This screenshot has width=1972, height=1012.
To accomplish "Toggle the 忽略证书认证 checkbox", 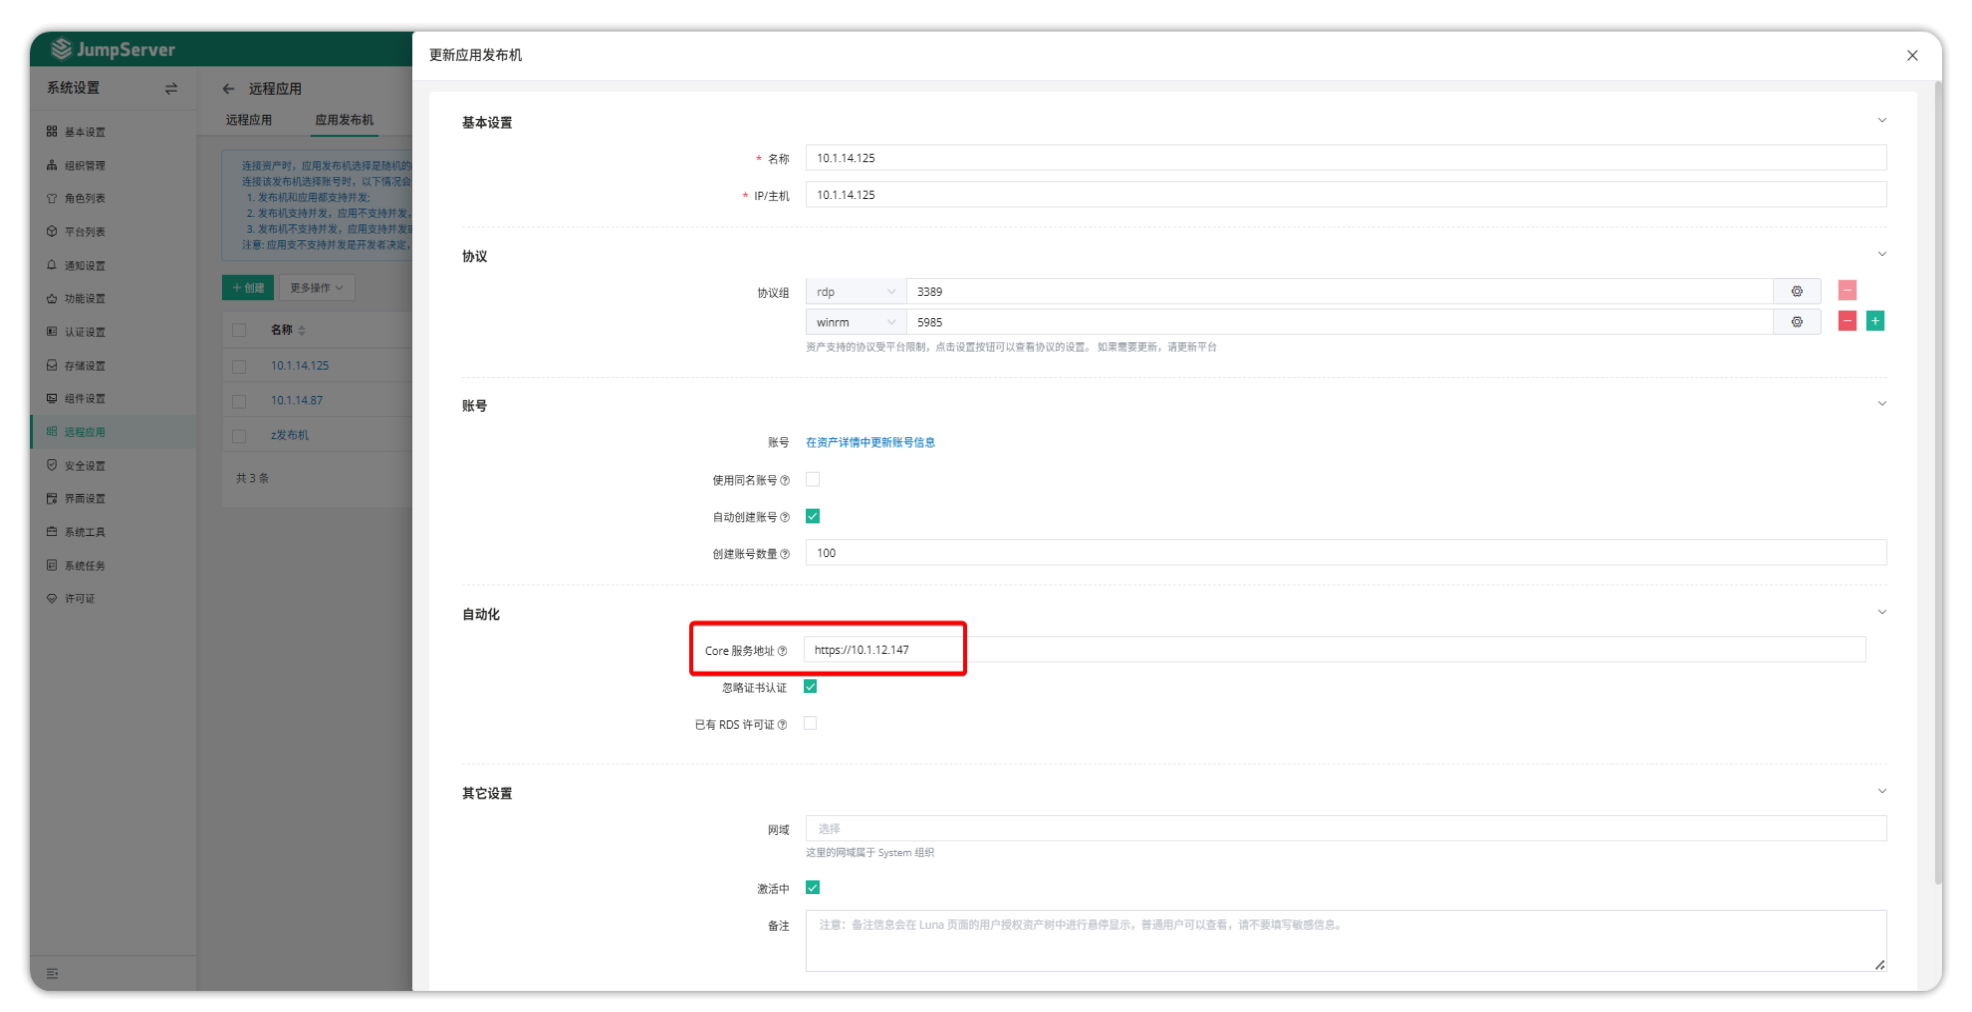I will [810, 687].
